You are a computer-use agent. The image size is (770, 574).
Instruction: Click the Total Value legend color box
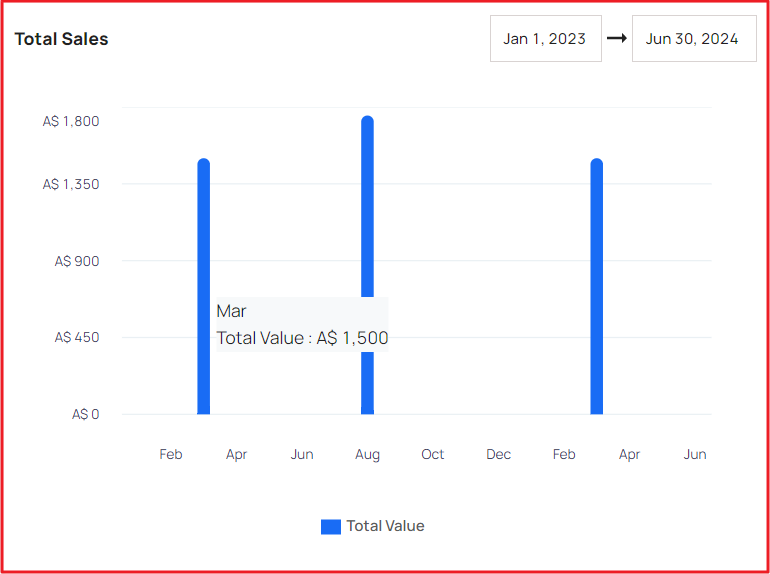(330, 526)
